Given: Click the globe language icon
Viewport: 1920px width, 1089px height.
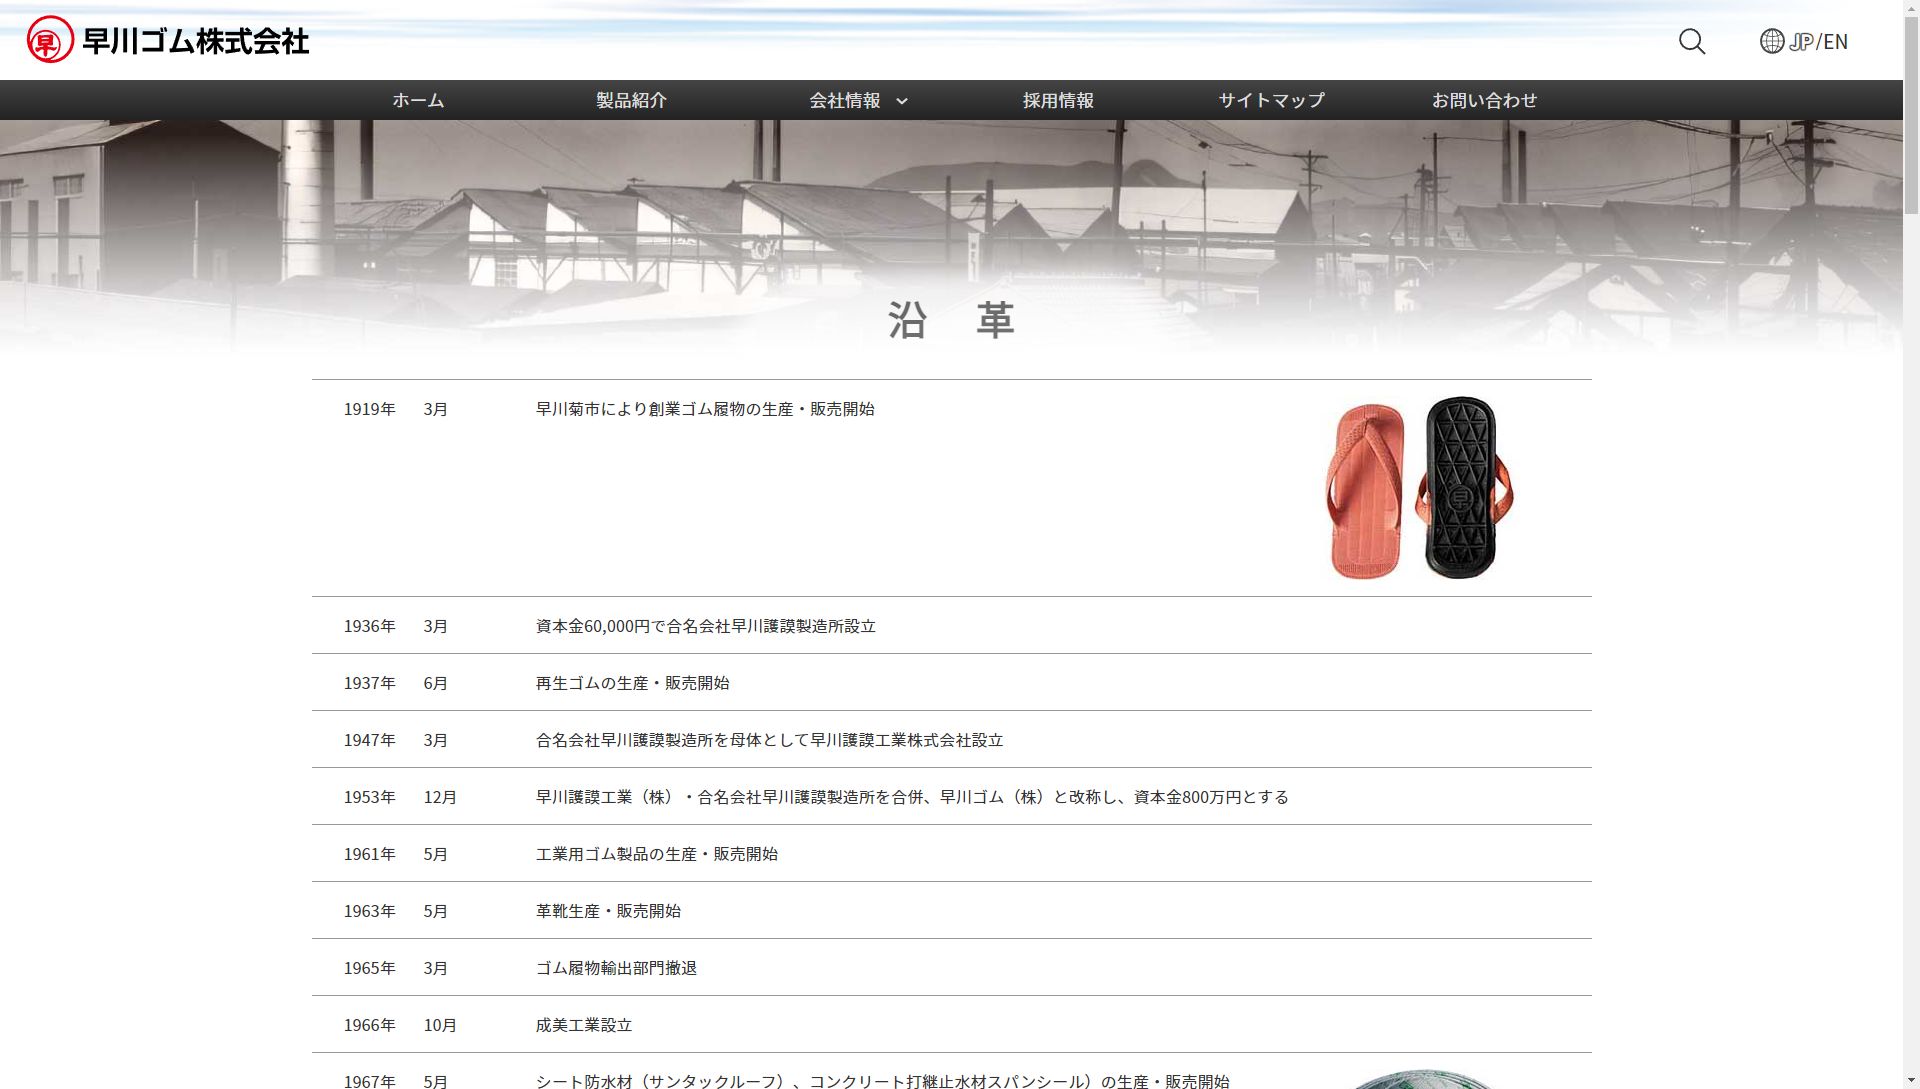Looking at the screenshot, I should [x=1772, y=41].
